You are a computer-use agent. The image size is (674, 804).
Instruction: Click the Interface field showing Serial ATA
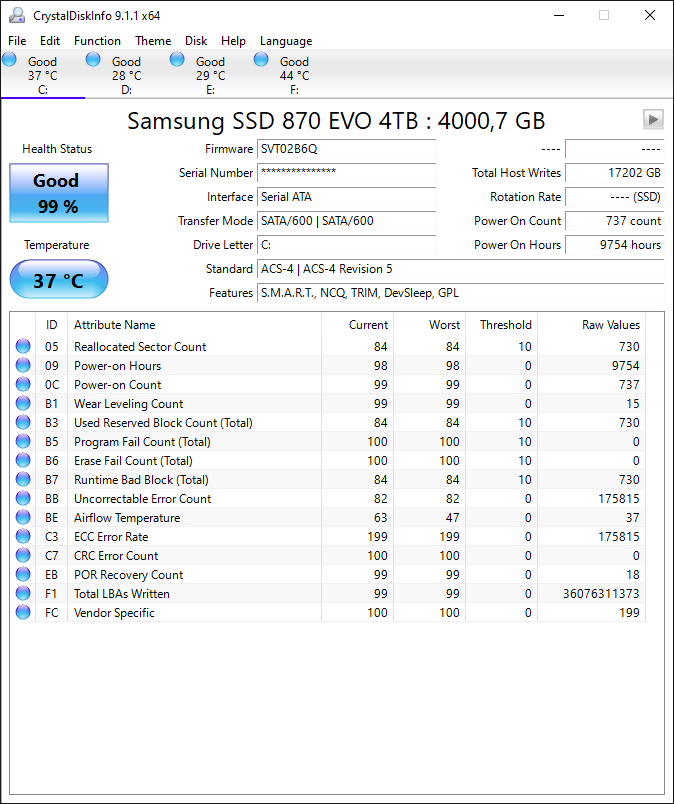[347, 197]
